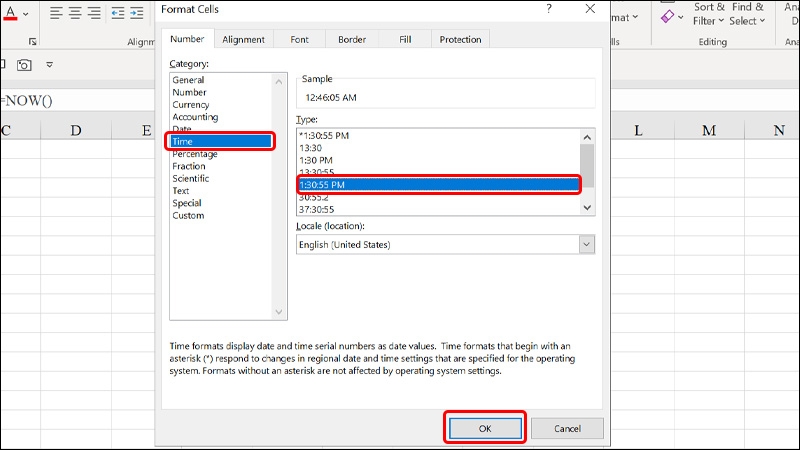Click Category list scroll down arrow
The height and width of the screenshot is (450, 800).
tap(279, 312)
